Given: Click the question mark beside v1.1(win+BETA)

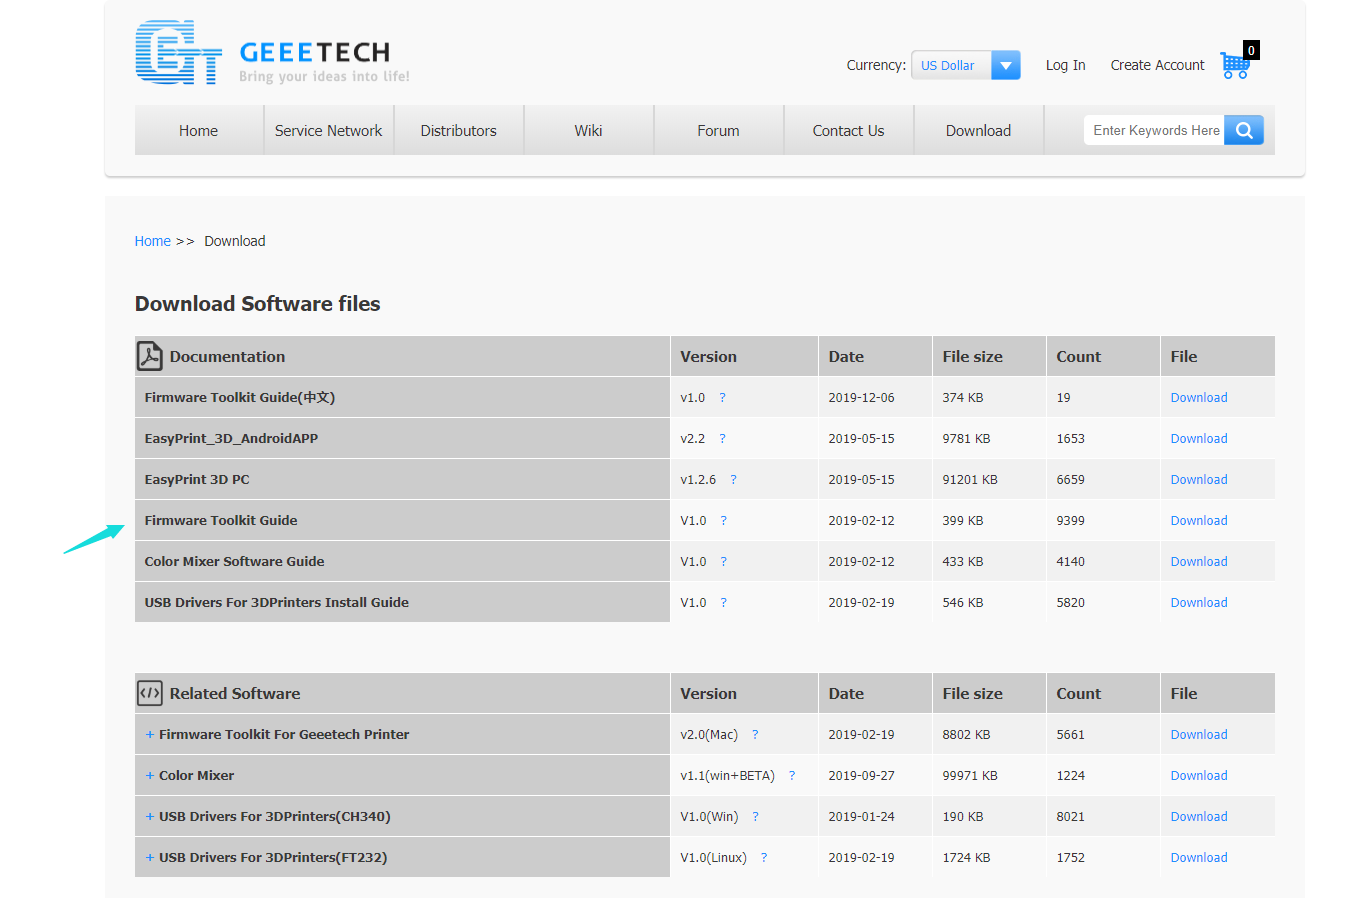Looking at the screenshot, I should click(792, 776).
